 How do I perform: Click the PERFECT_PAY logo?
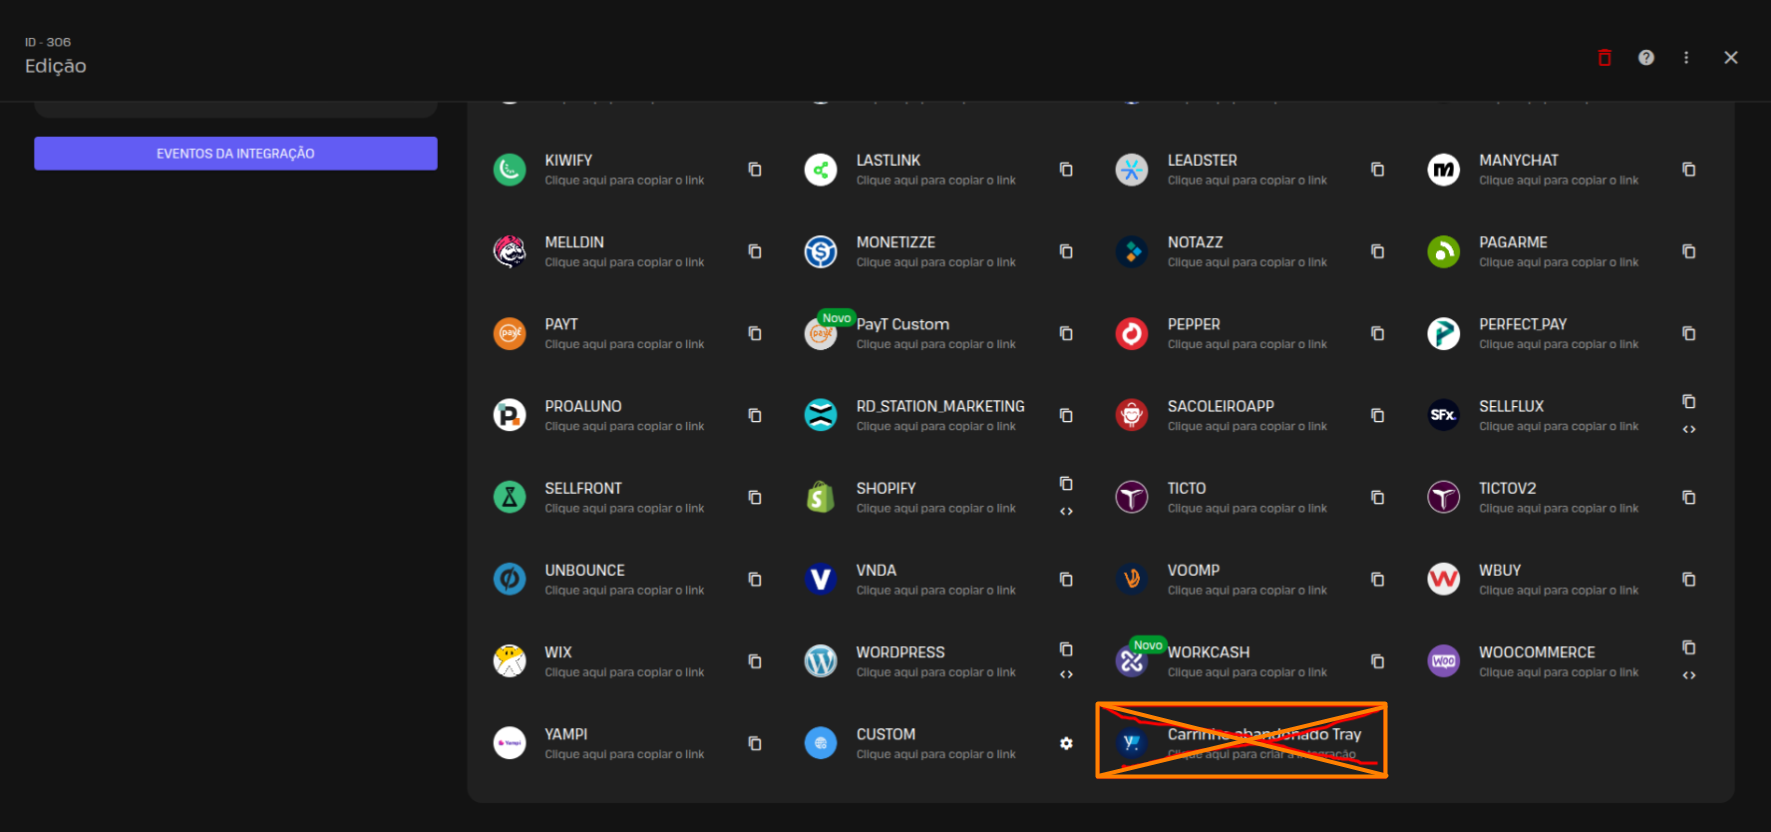tap(1444, 333)
